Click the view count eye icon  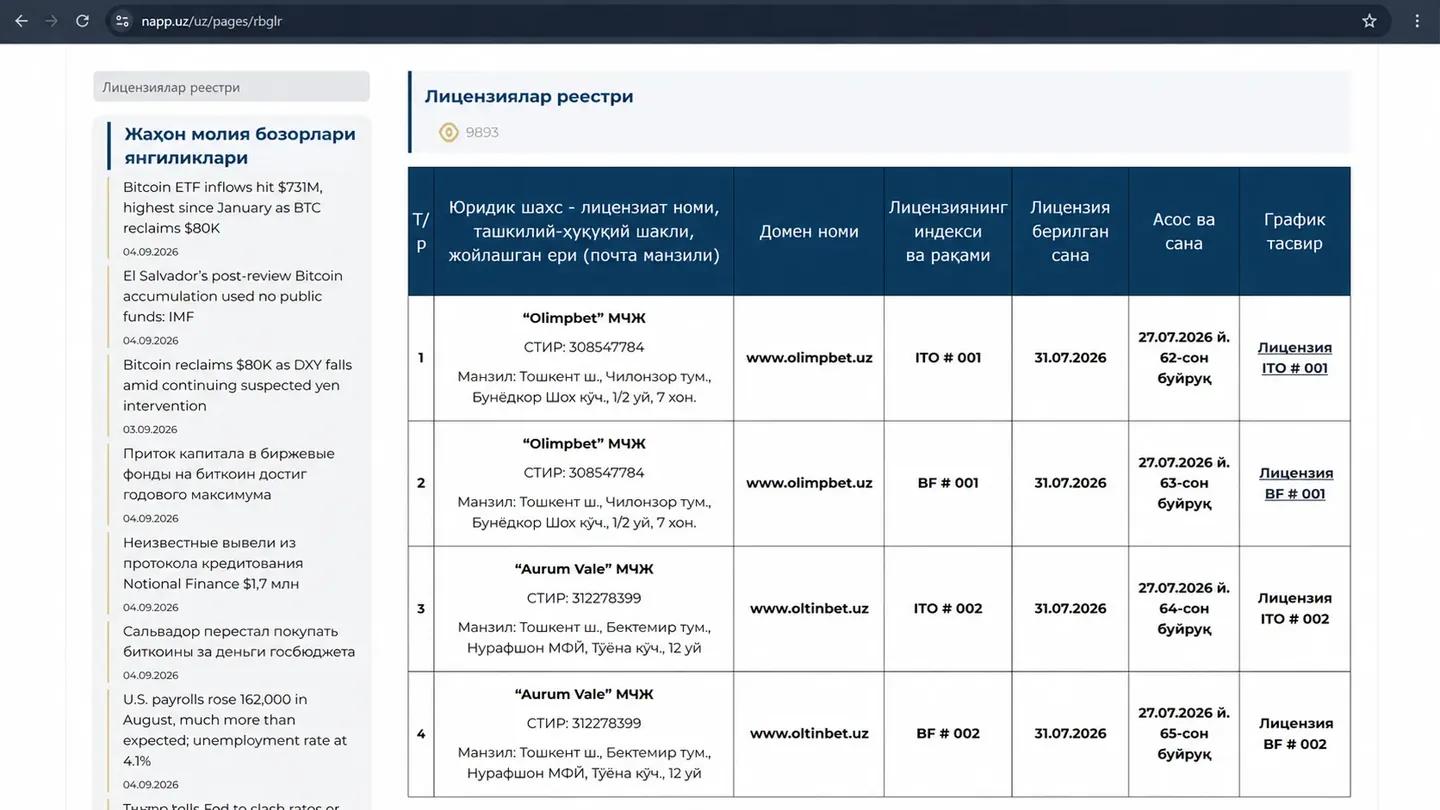(x=449, y=132)
